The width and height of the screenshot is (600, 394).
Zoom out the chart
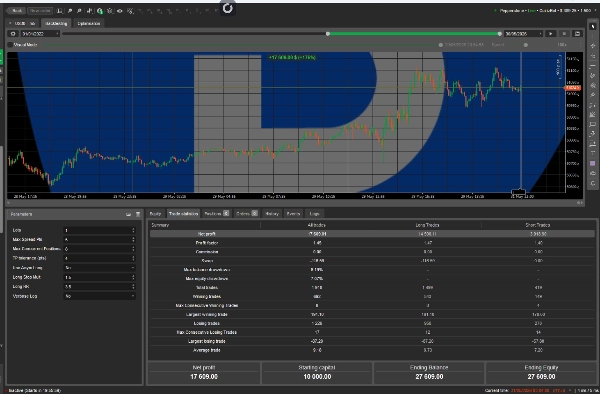click(79, 11)
